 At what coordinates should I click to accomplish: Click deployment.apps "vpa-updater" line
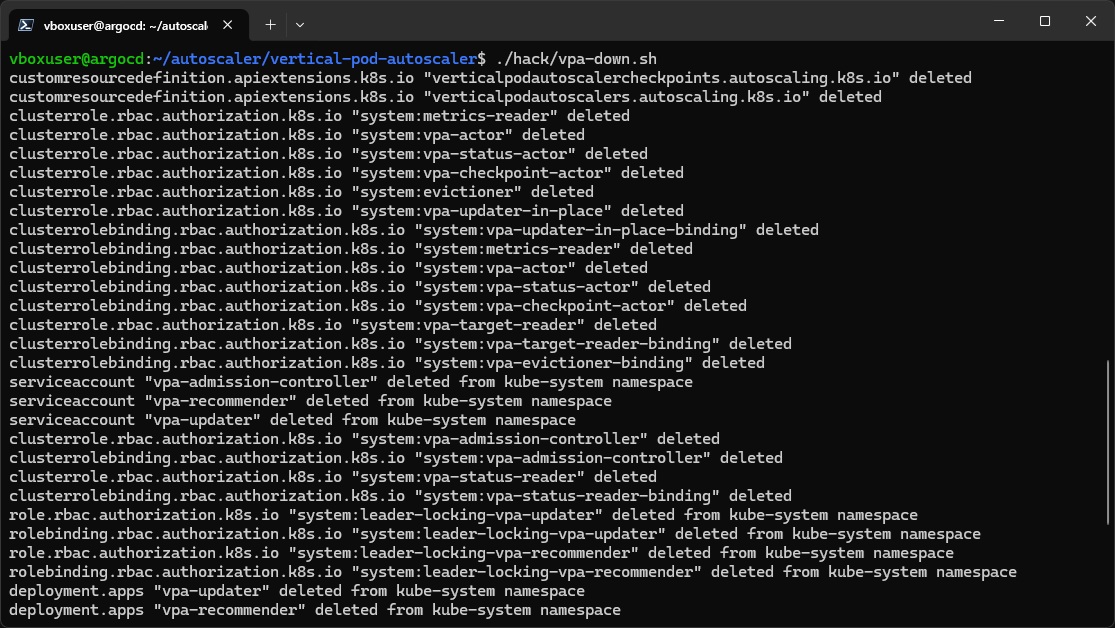tap(297, 591)
